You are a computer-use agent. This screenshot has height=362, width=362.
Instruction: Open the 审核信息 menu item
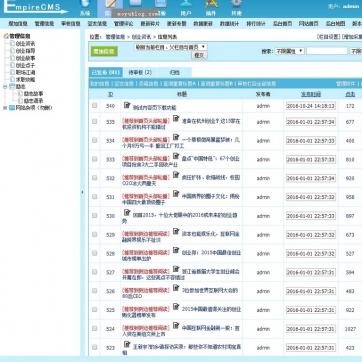pos(71,24)
